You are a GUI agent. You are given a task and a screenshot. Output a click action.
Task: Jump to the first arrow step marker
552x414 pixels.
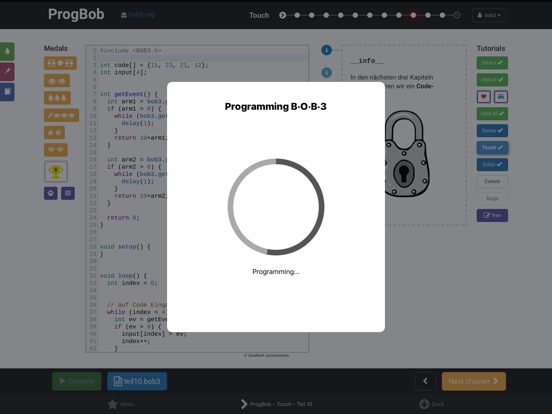282,15
